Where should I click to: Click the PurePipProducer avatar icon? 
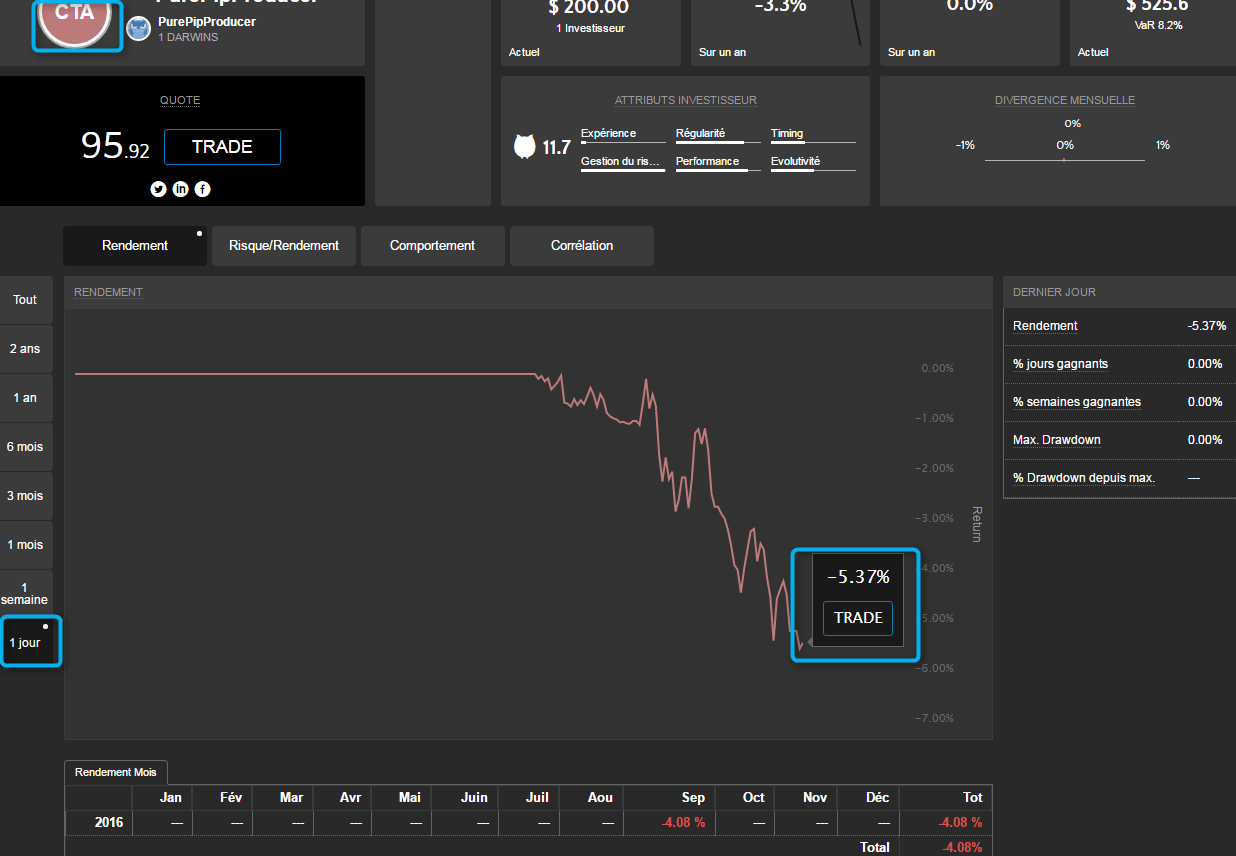click(x=139, y=29)
